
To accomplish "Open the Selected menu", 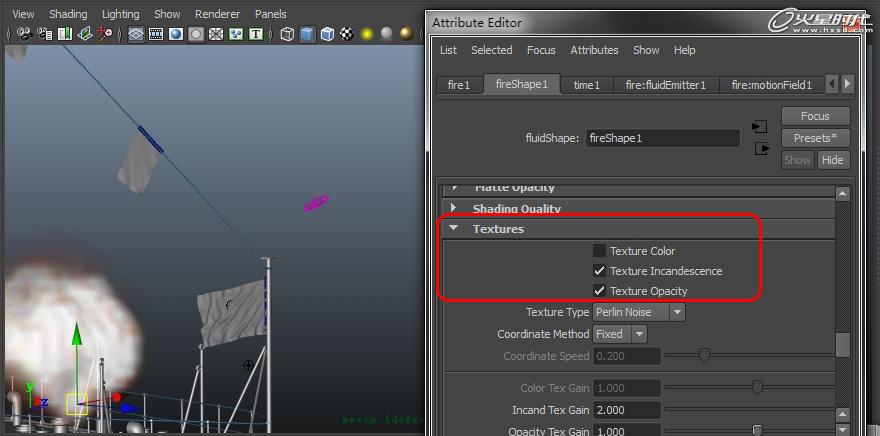I will pos(492,50).
